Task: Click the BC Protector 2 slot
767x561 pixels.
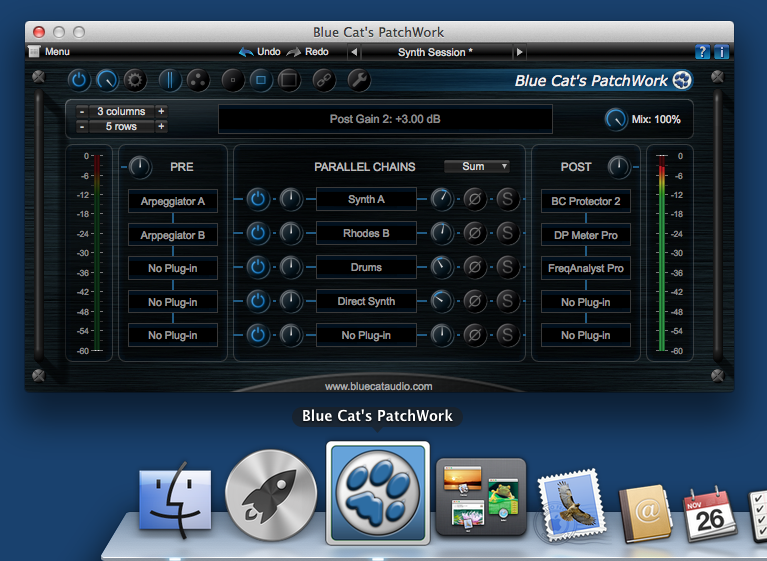Action: click(586, 201)
